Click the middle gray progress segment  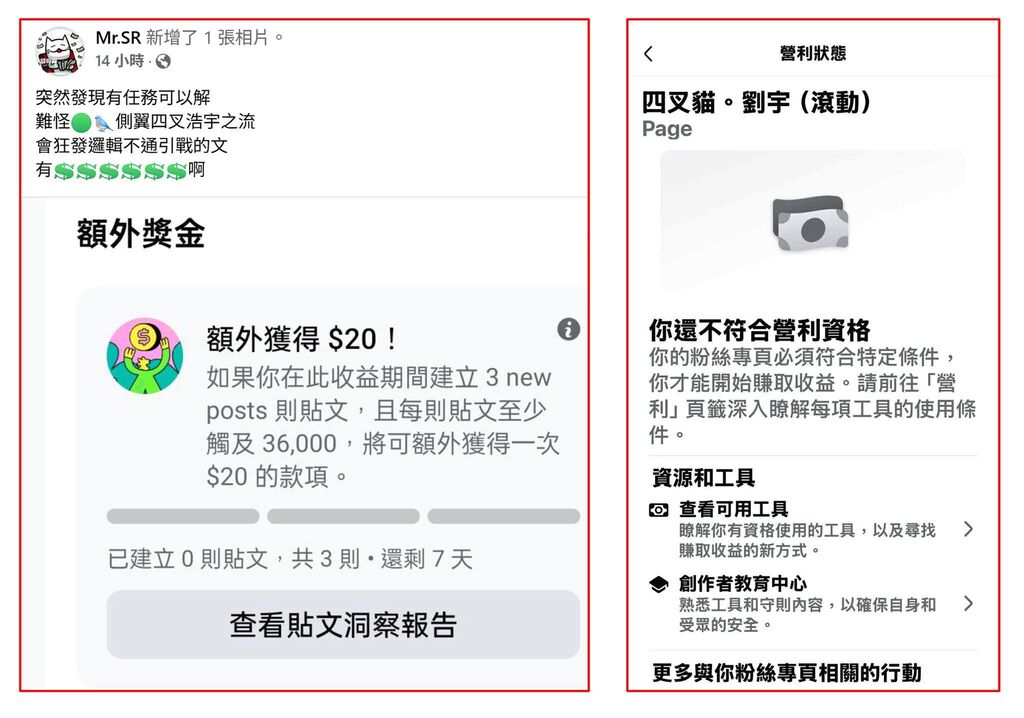tap(343, 516)
